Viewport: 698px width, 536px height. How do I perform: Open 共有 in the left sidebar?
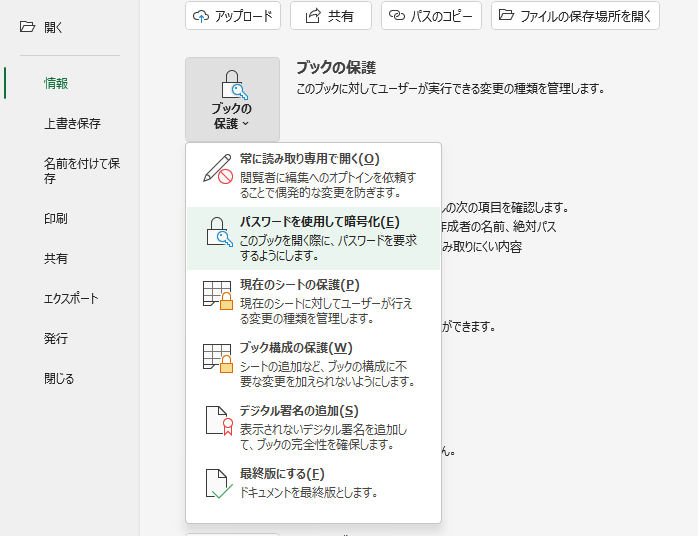56,259
